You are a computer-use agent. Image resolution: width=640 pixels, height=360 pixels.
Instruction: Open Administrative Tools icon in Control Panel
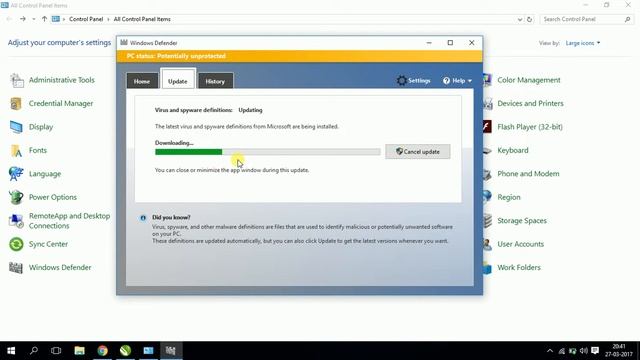point(17,80)
